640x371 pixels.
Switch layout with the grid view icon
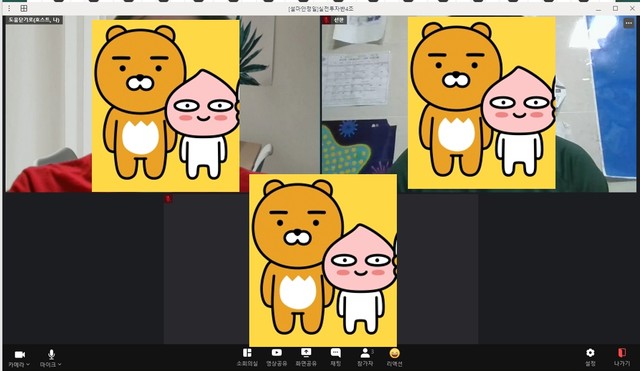24,8
